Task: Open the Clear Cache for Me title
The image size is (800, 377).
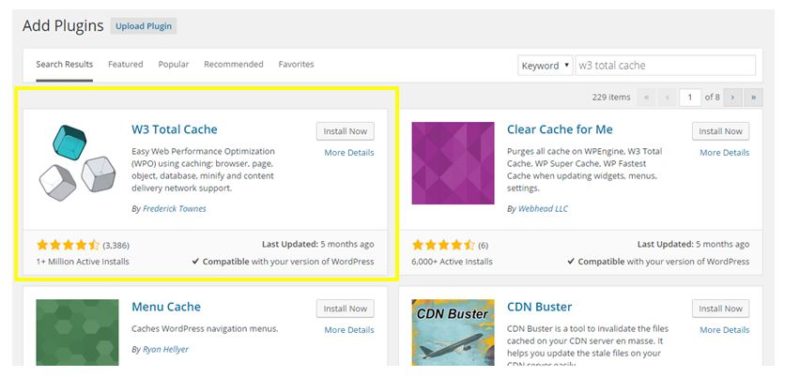Action: 560,130
